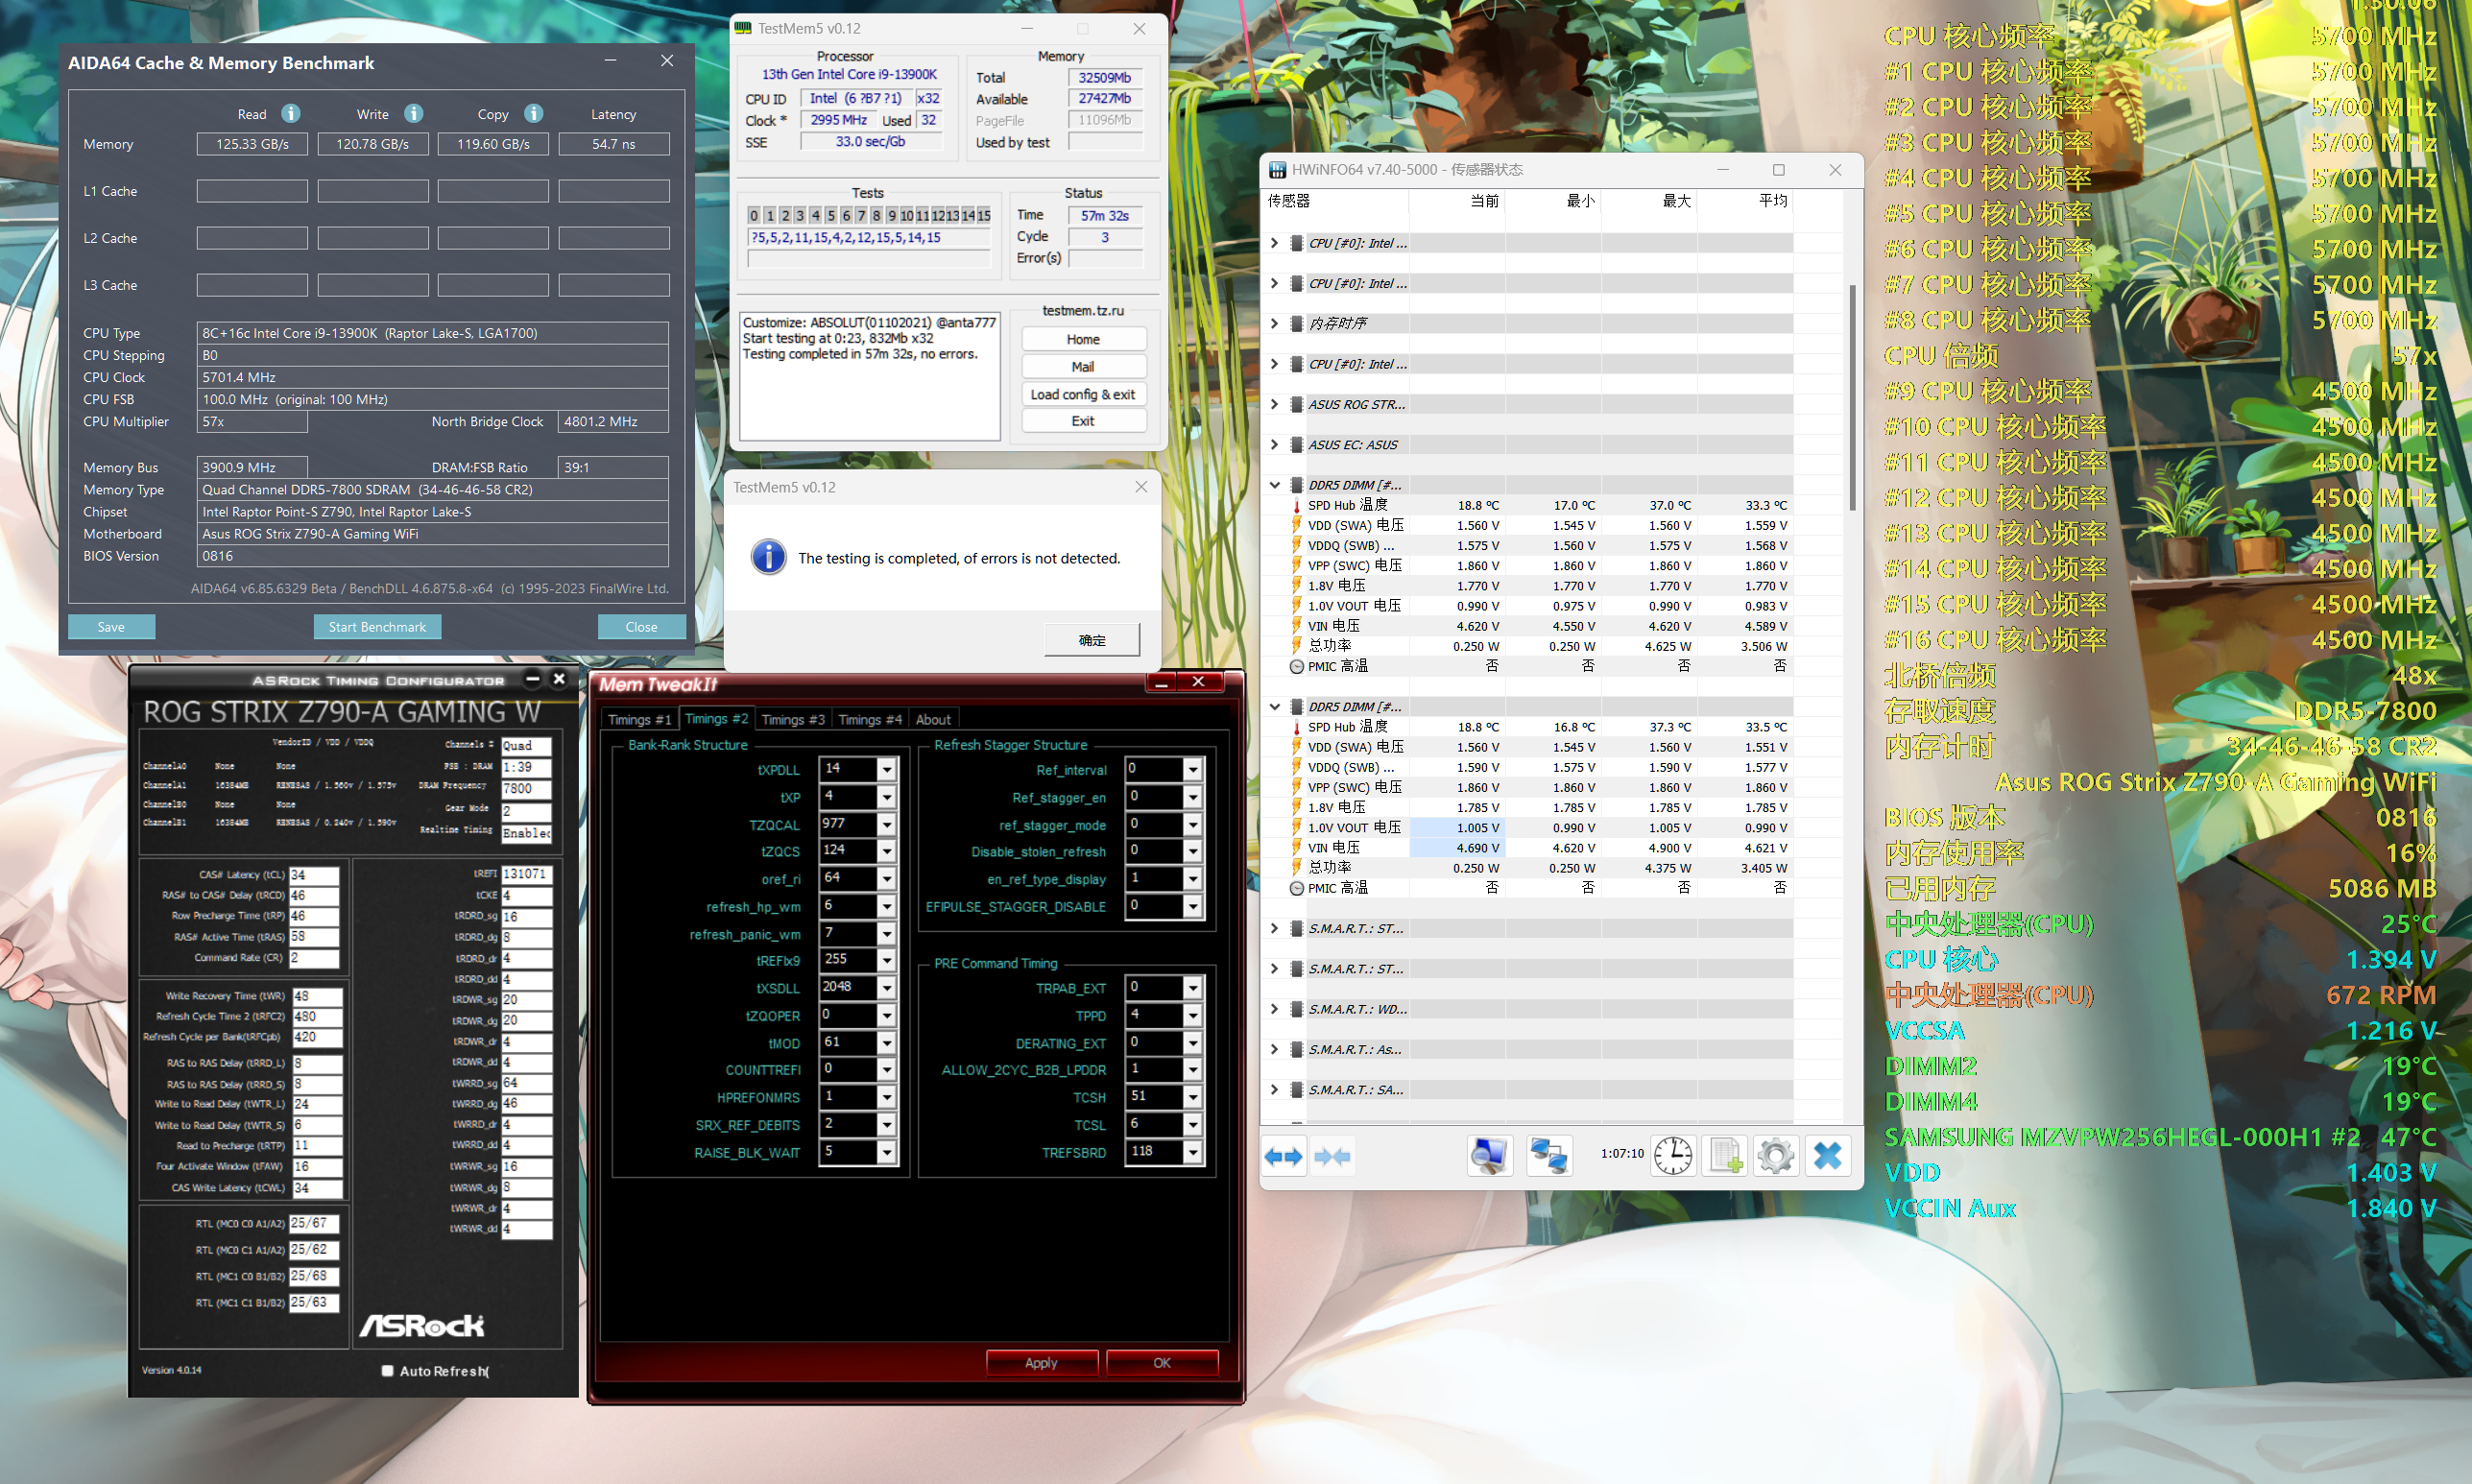Open the Ref_interval dropdown
Screen dimensions: 2472x1484
point(1192,769)
